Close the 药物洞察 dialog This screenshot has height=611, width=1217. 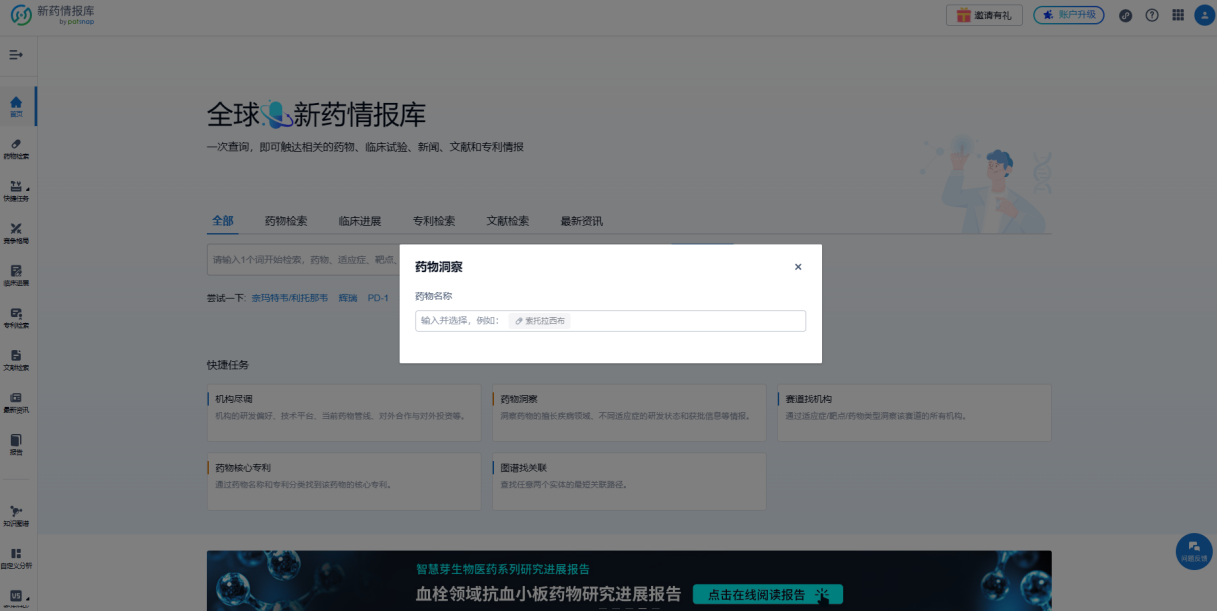797,267
